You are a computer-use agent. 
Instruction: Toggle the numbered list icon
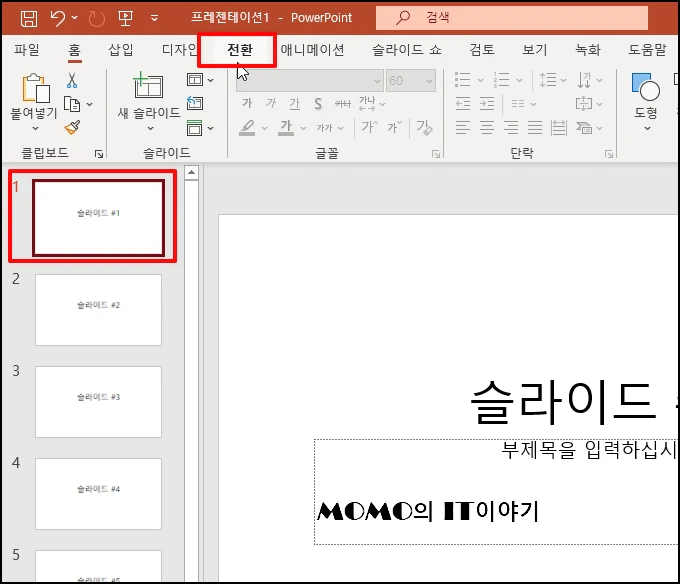pos(502,80)
